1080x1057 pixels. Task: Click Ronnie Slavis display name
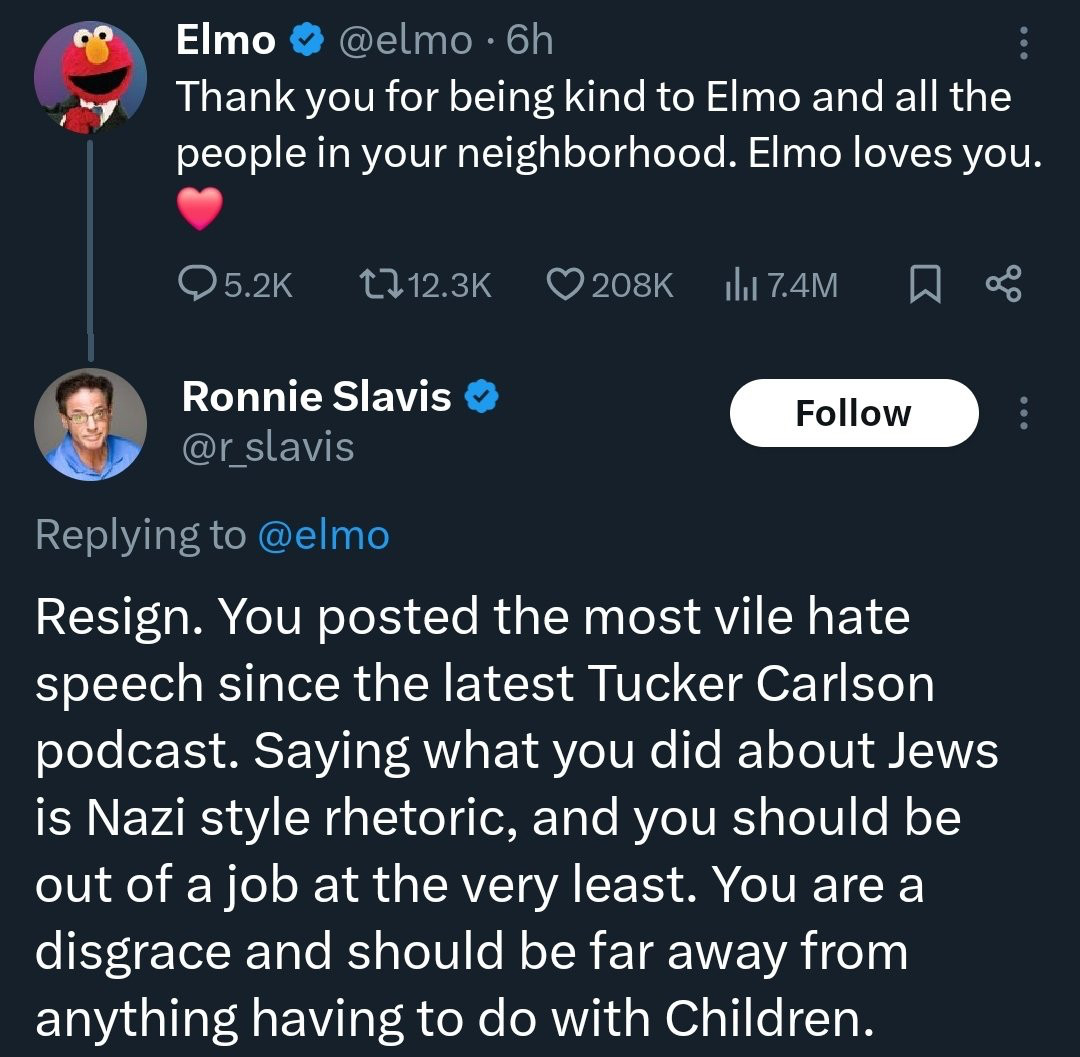[x=316, y=397]
